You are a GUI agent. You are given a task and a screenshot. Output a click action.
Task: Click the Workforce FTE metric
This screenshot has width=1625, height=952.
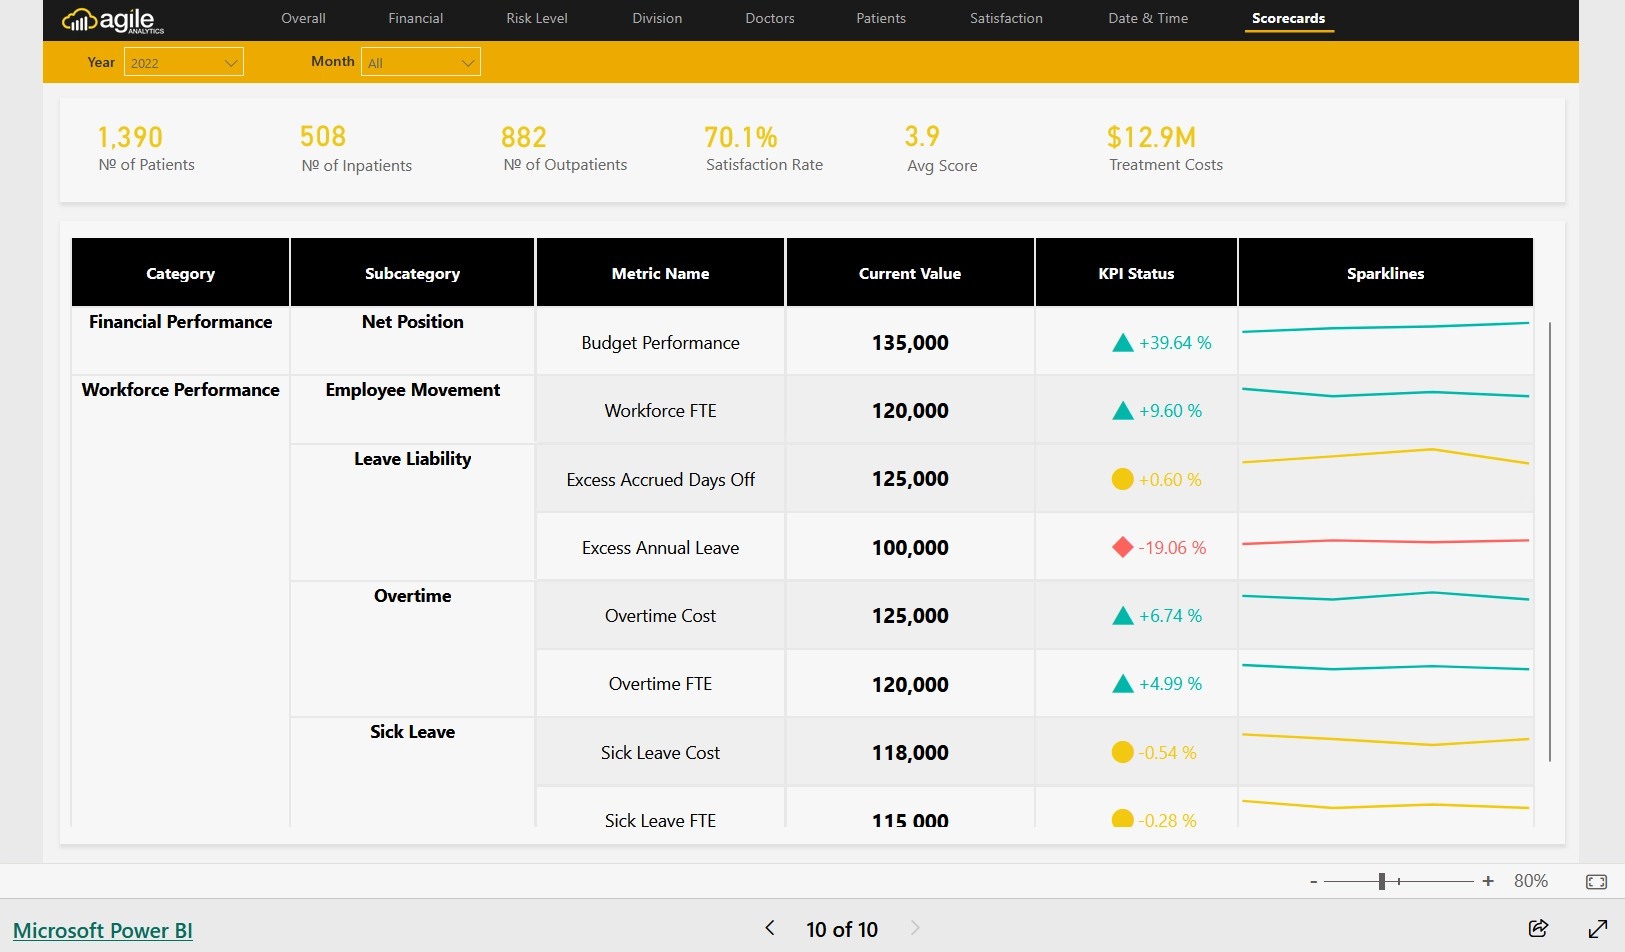(660, 411)
